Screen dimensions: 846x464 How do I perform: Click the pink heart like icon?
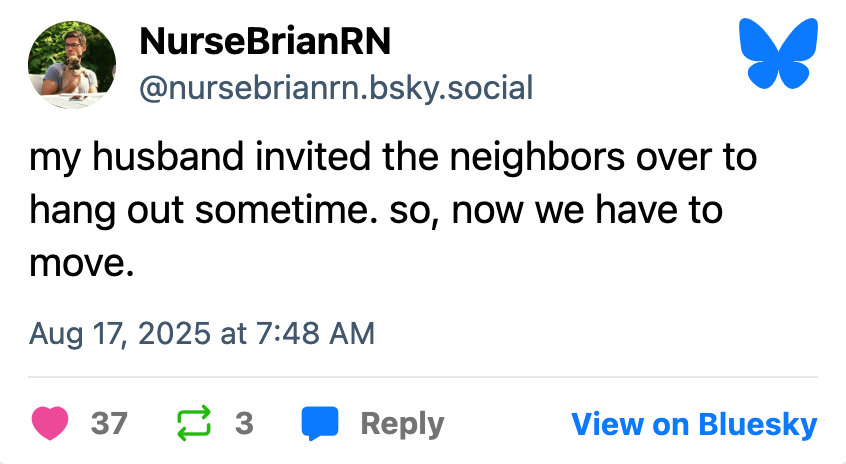click(51, 423)
